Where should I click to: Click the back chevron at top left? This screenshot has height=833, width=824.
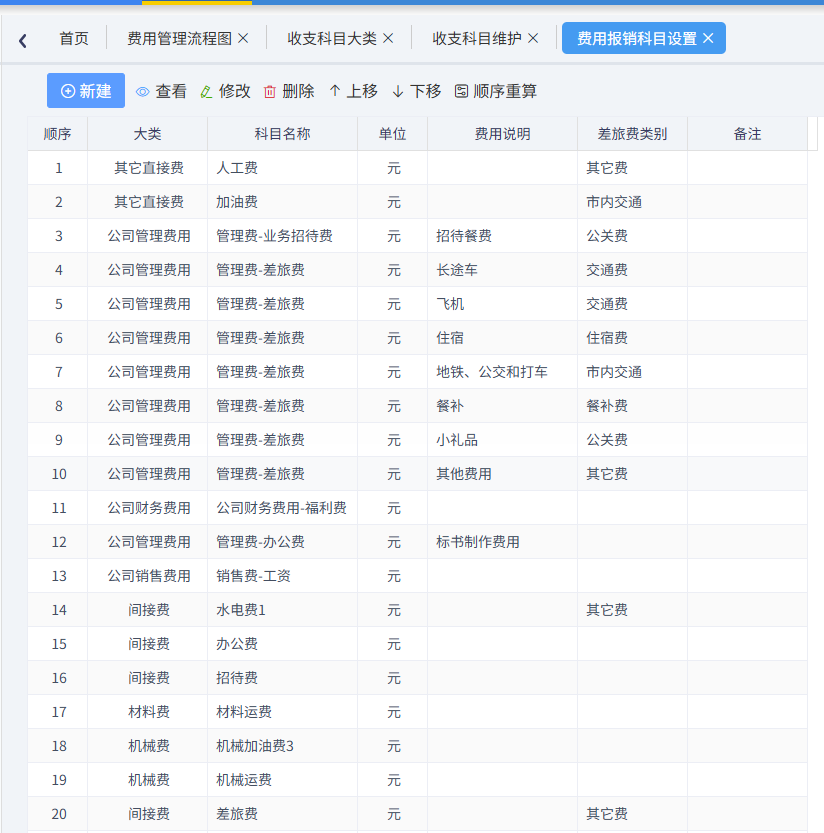[x=22, y=37]
